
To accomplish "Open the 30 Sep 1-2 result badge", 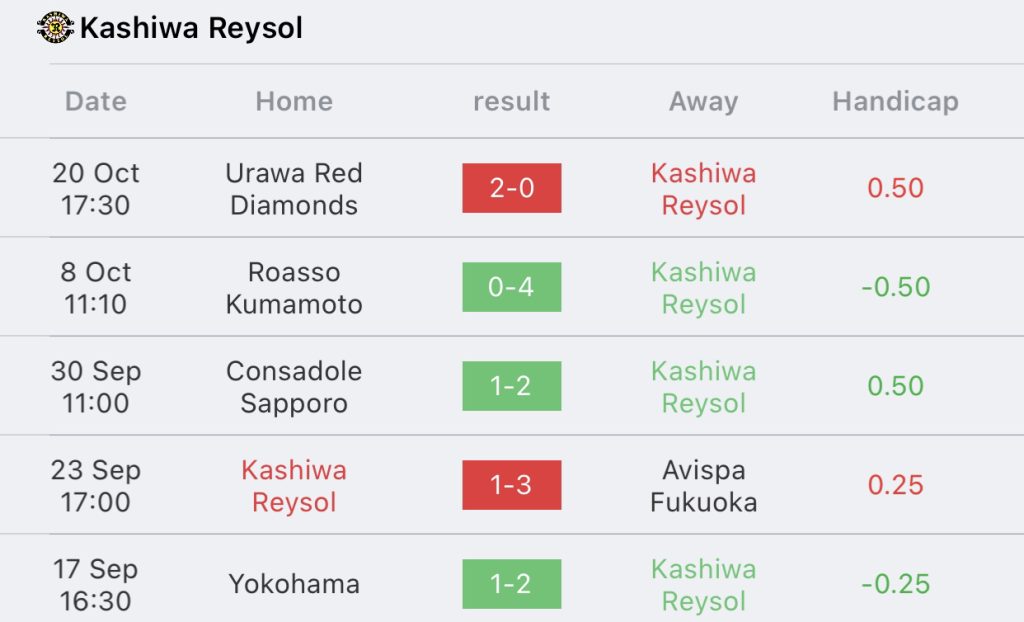I will click(x=512, y=386).
